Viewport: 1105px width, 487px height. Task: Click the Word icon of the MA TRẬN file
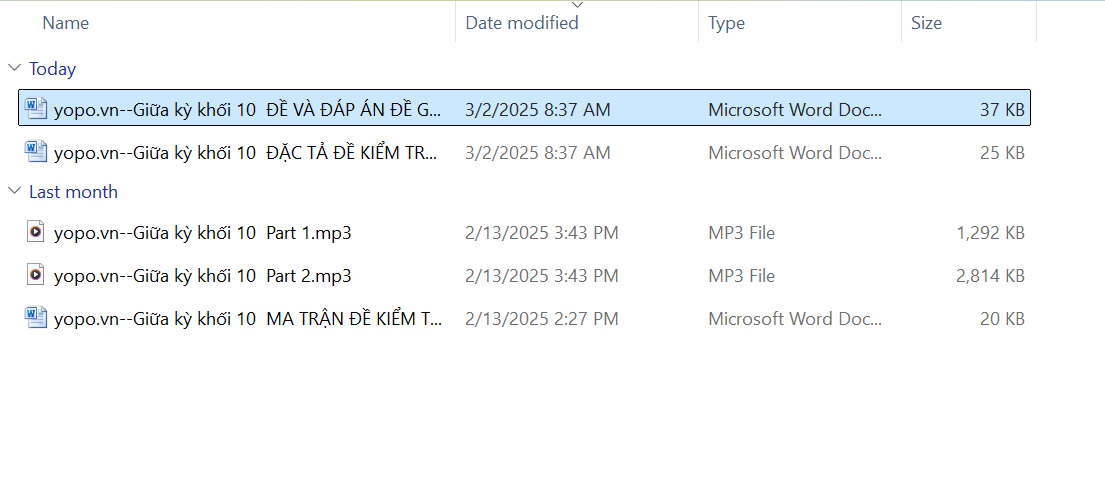pyautogui.click(x=36, y=318)
